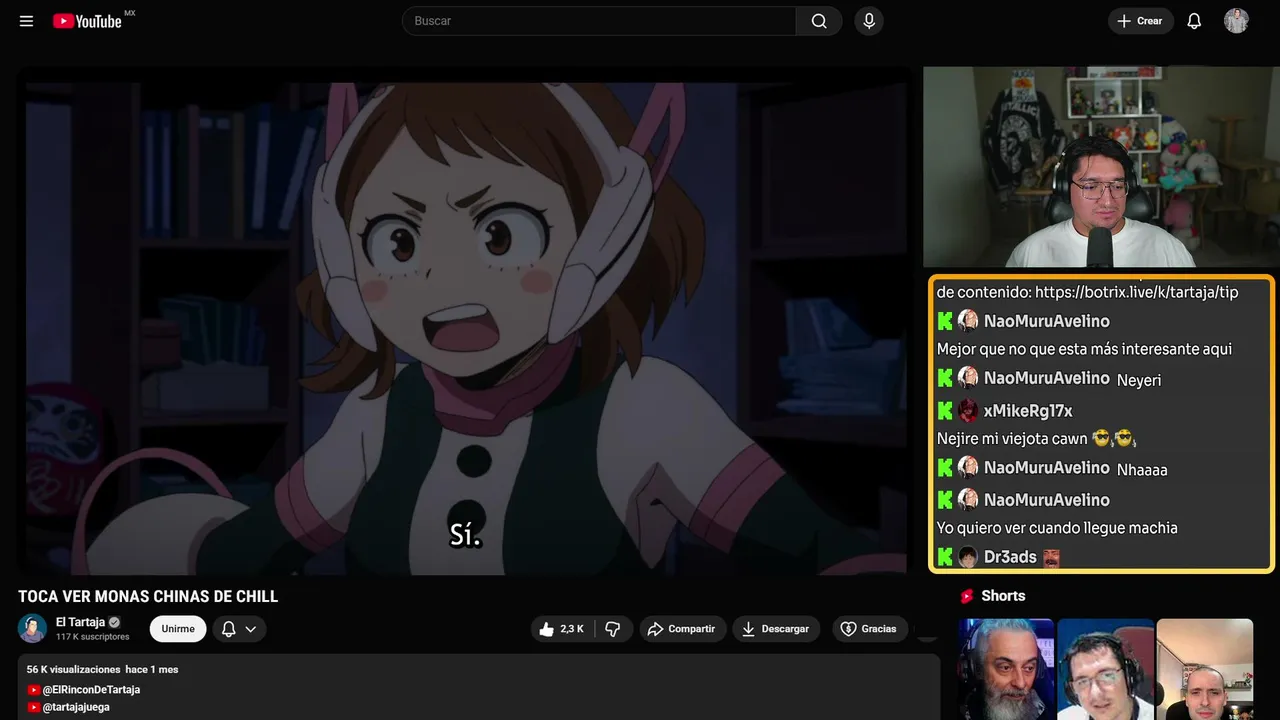Click the Dr3ads username in chat
1280x720 pixels.
coord(1010,557)
